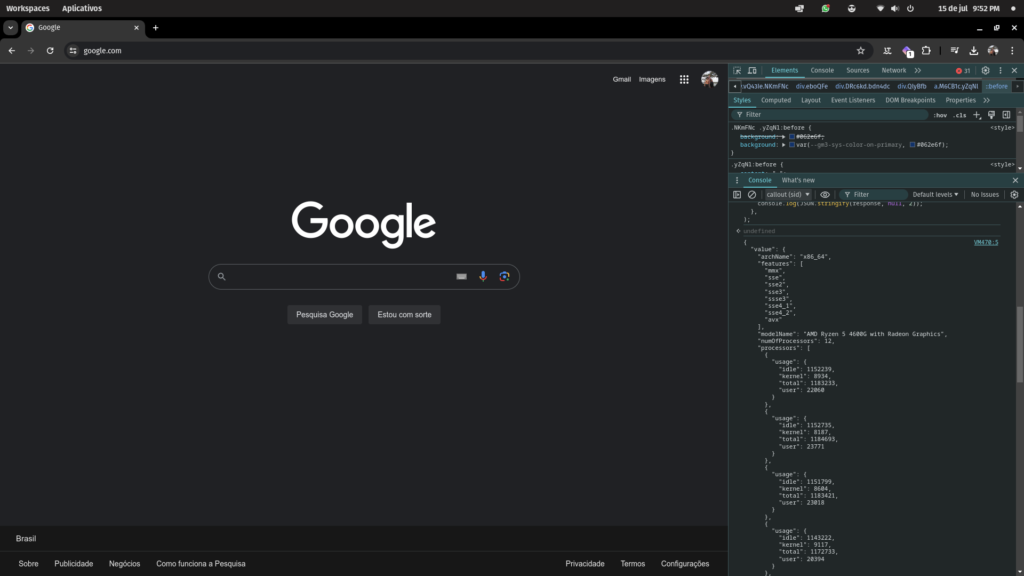Open DevTools settings gear icon
The height and width of the screenshot is (576, 1024).
985,71
